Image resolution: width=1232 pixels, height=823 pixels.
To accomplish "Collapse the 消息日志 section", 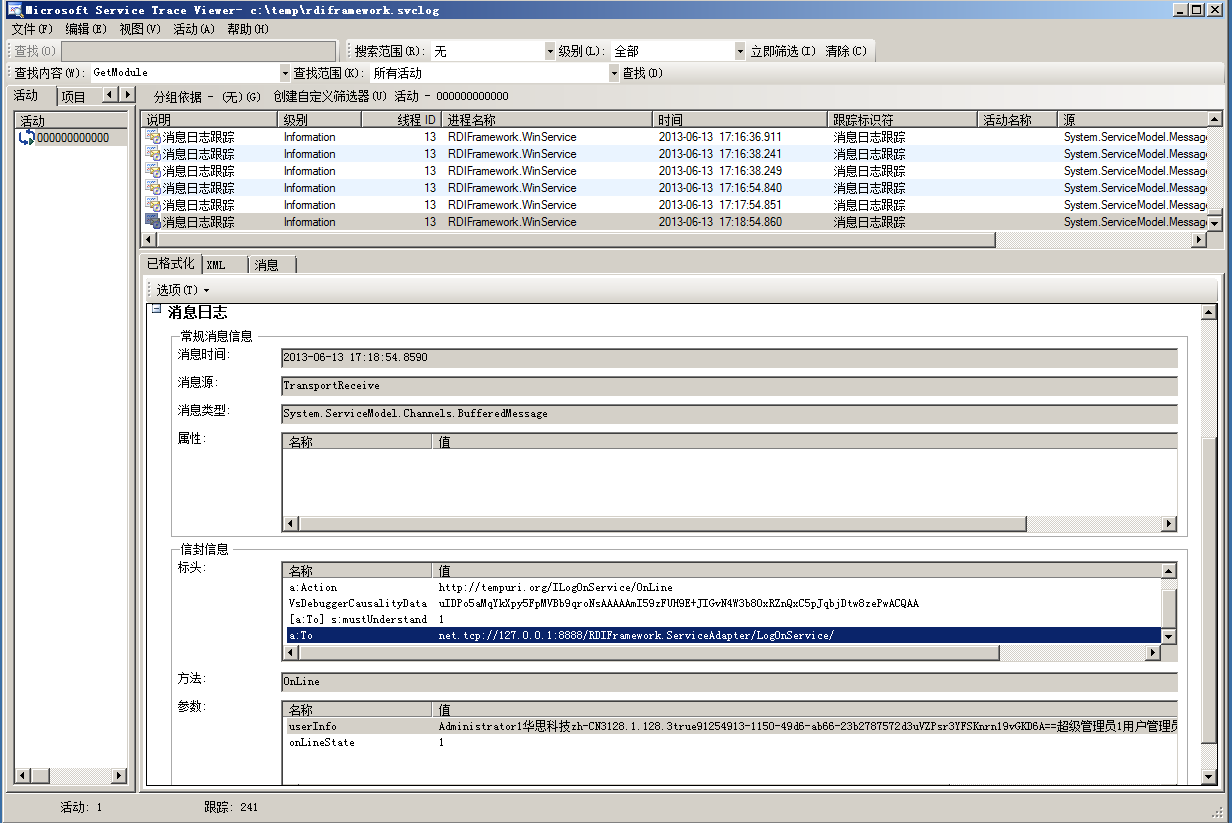I will pos(155,311).
